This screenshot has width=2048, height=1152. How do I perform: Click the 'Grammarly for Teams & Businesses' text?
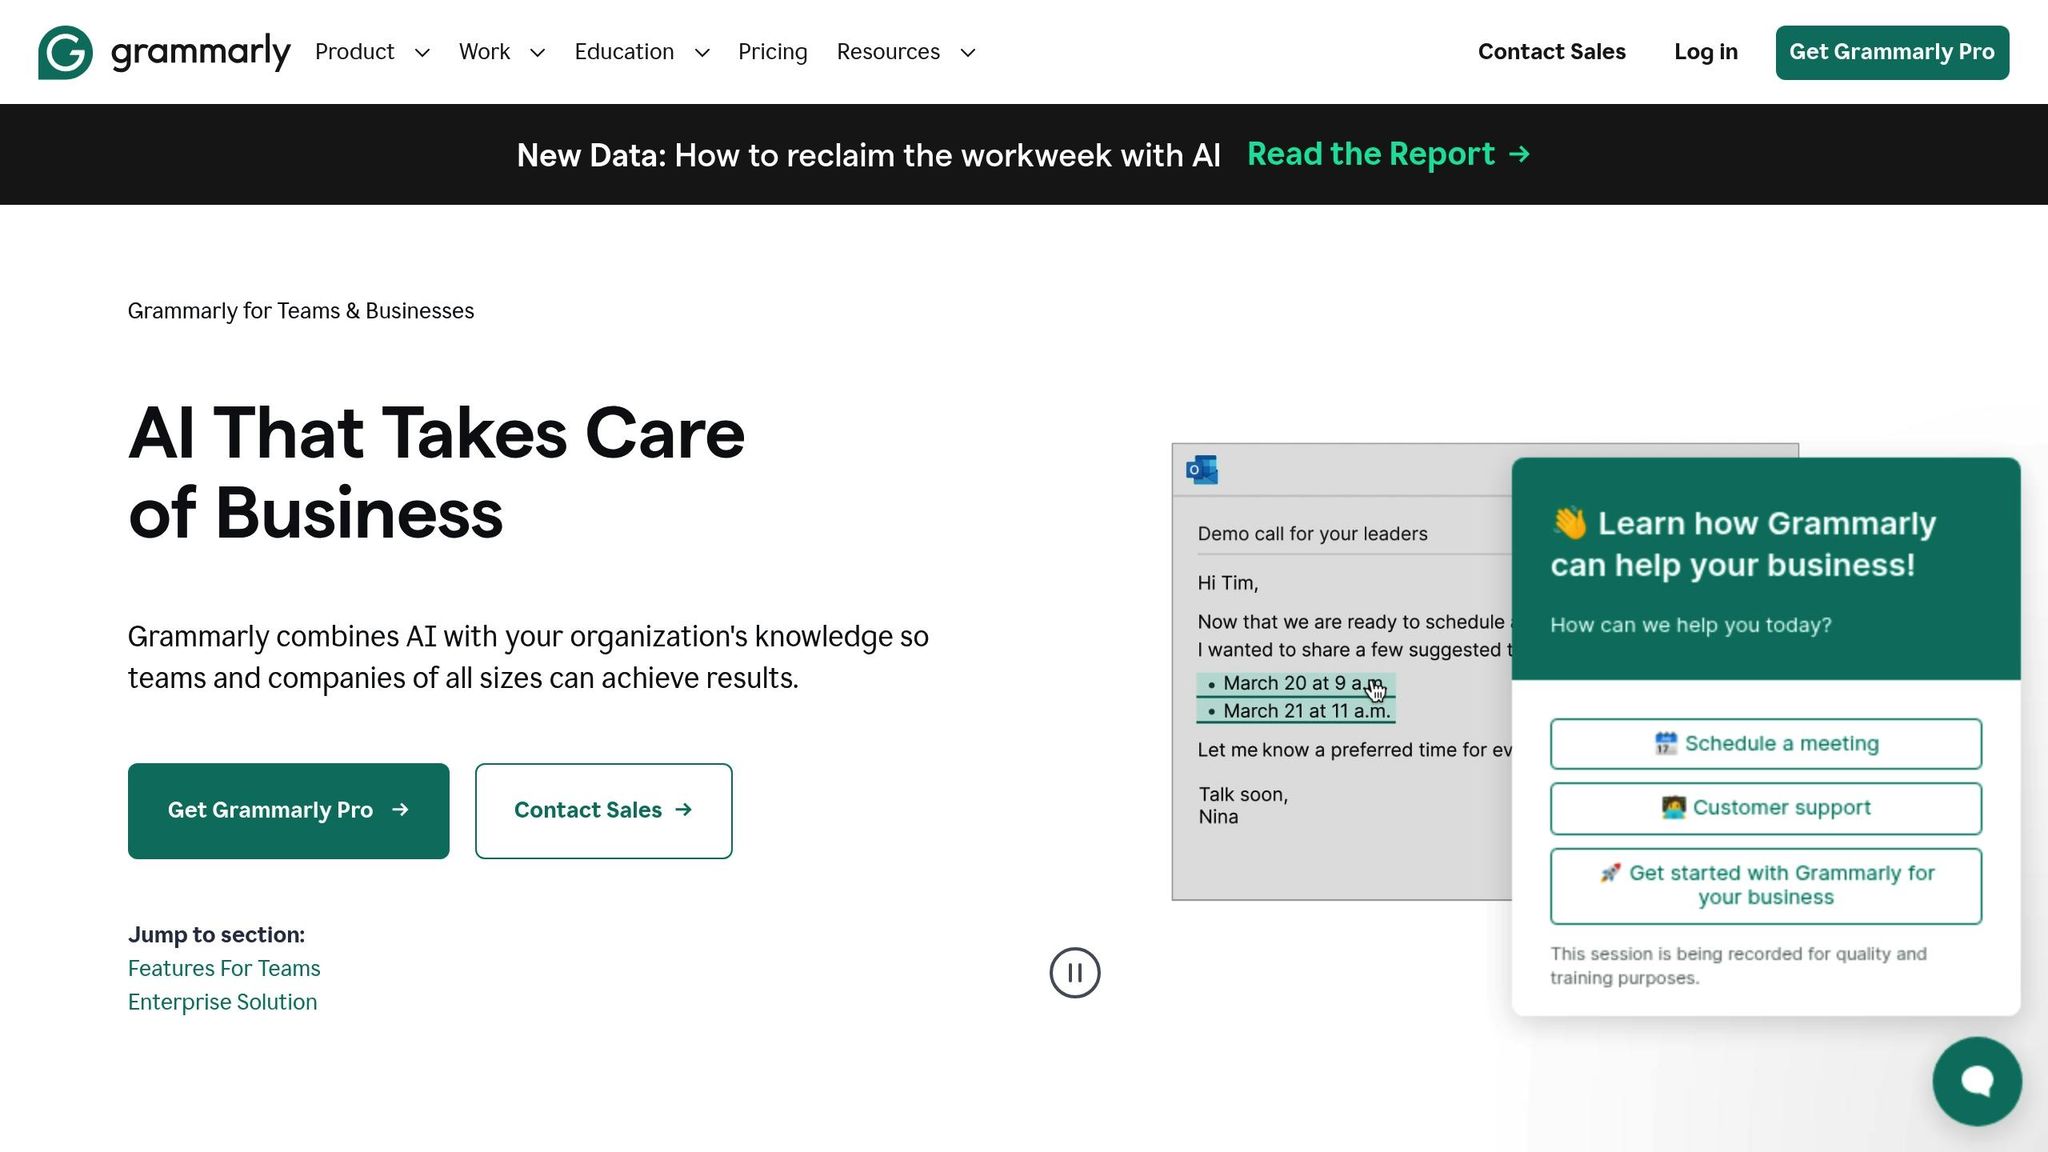(301, 311)
